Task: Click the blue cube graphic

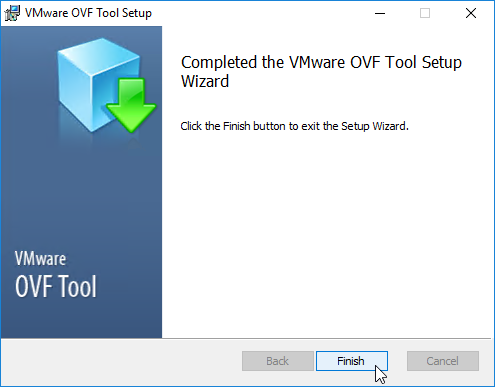Action: click(x=98, y=85)
